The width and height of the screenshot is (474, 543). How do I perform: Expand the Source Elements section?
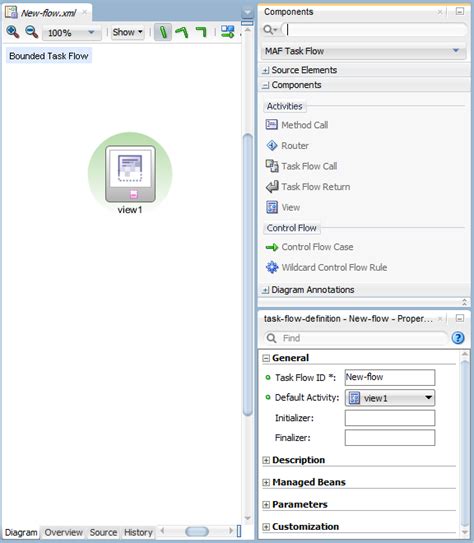click(x=265, y=70)
